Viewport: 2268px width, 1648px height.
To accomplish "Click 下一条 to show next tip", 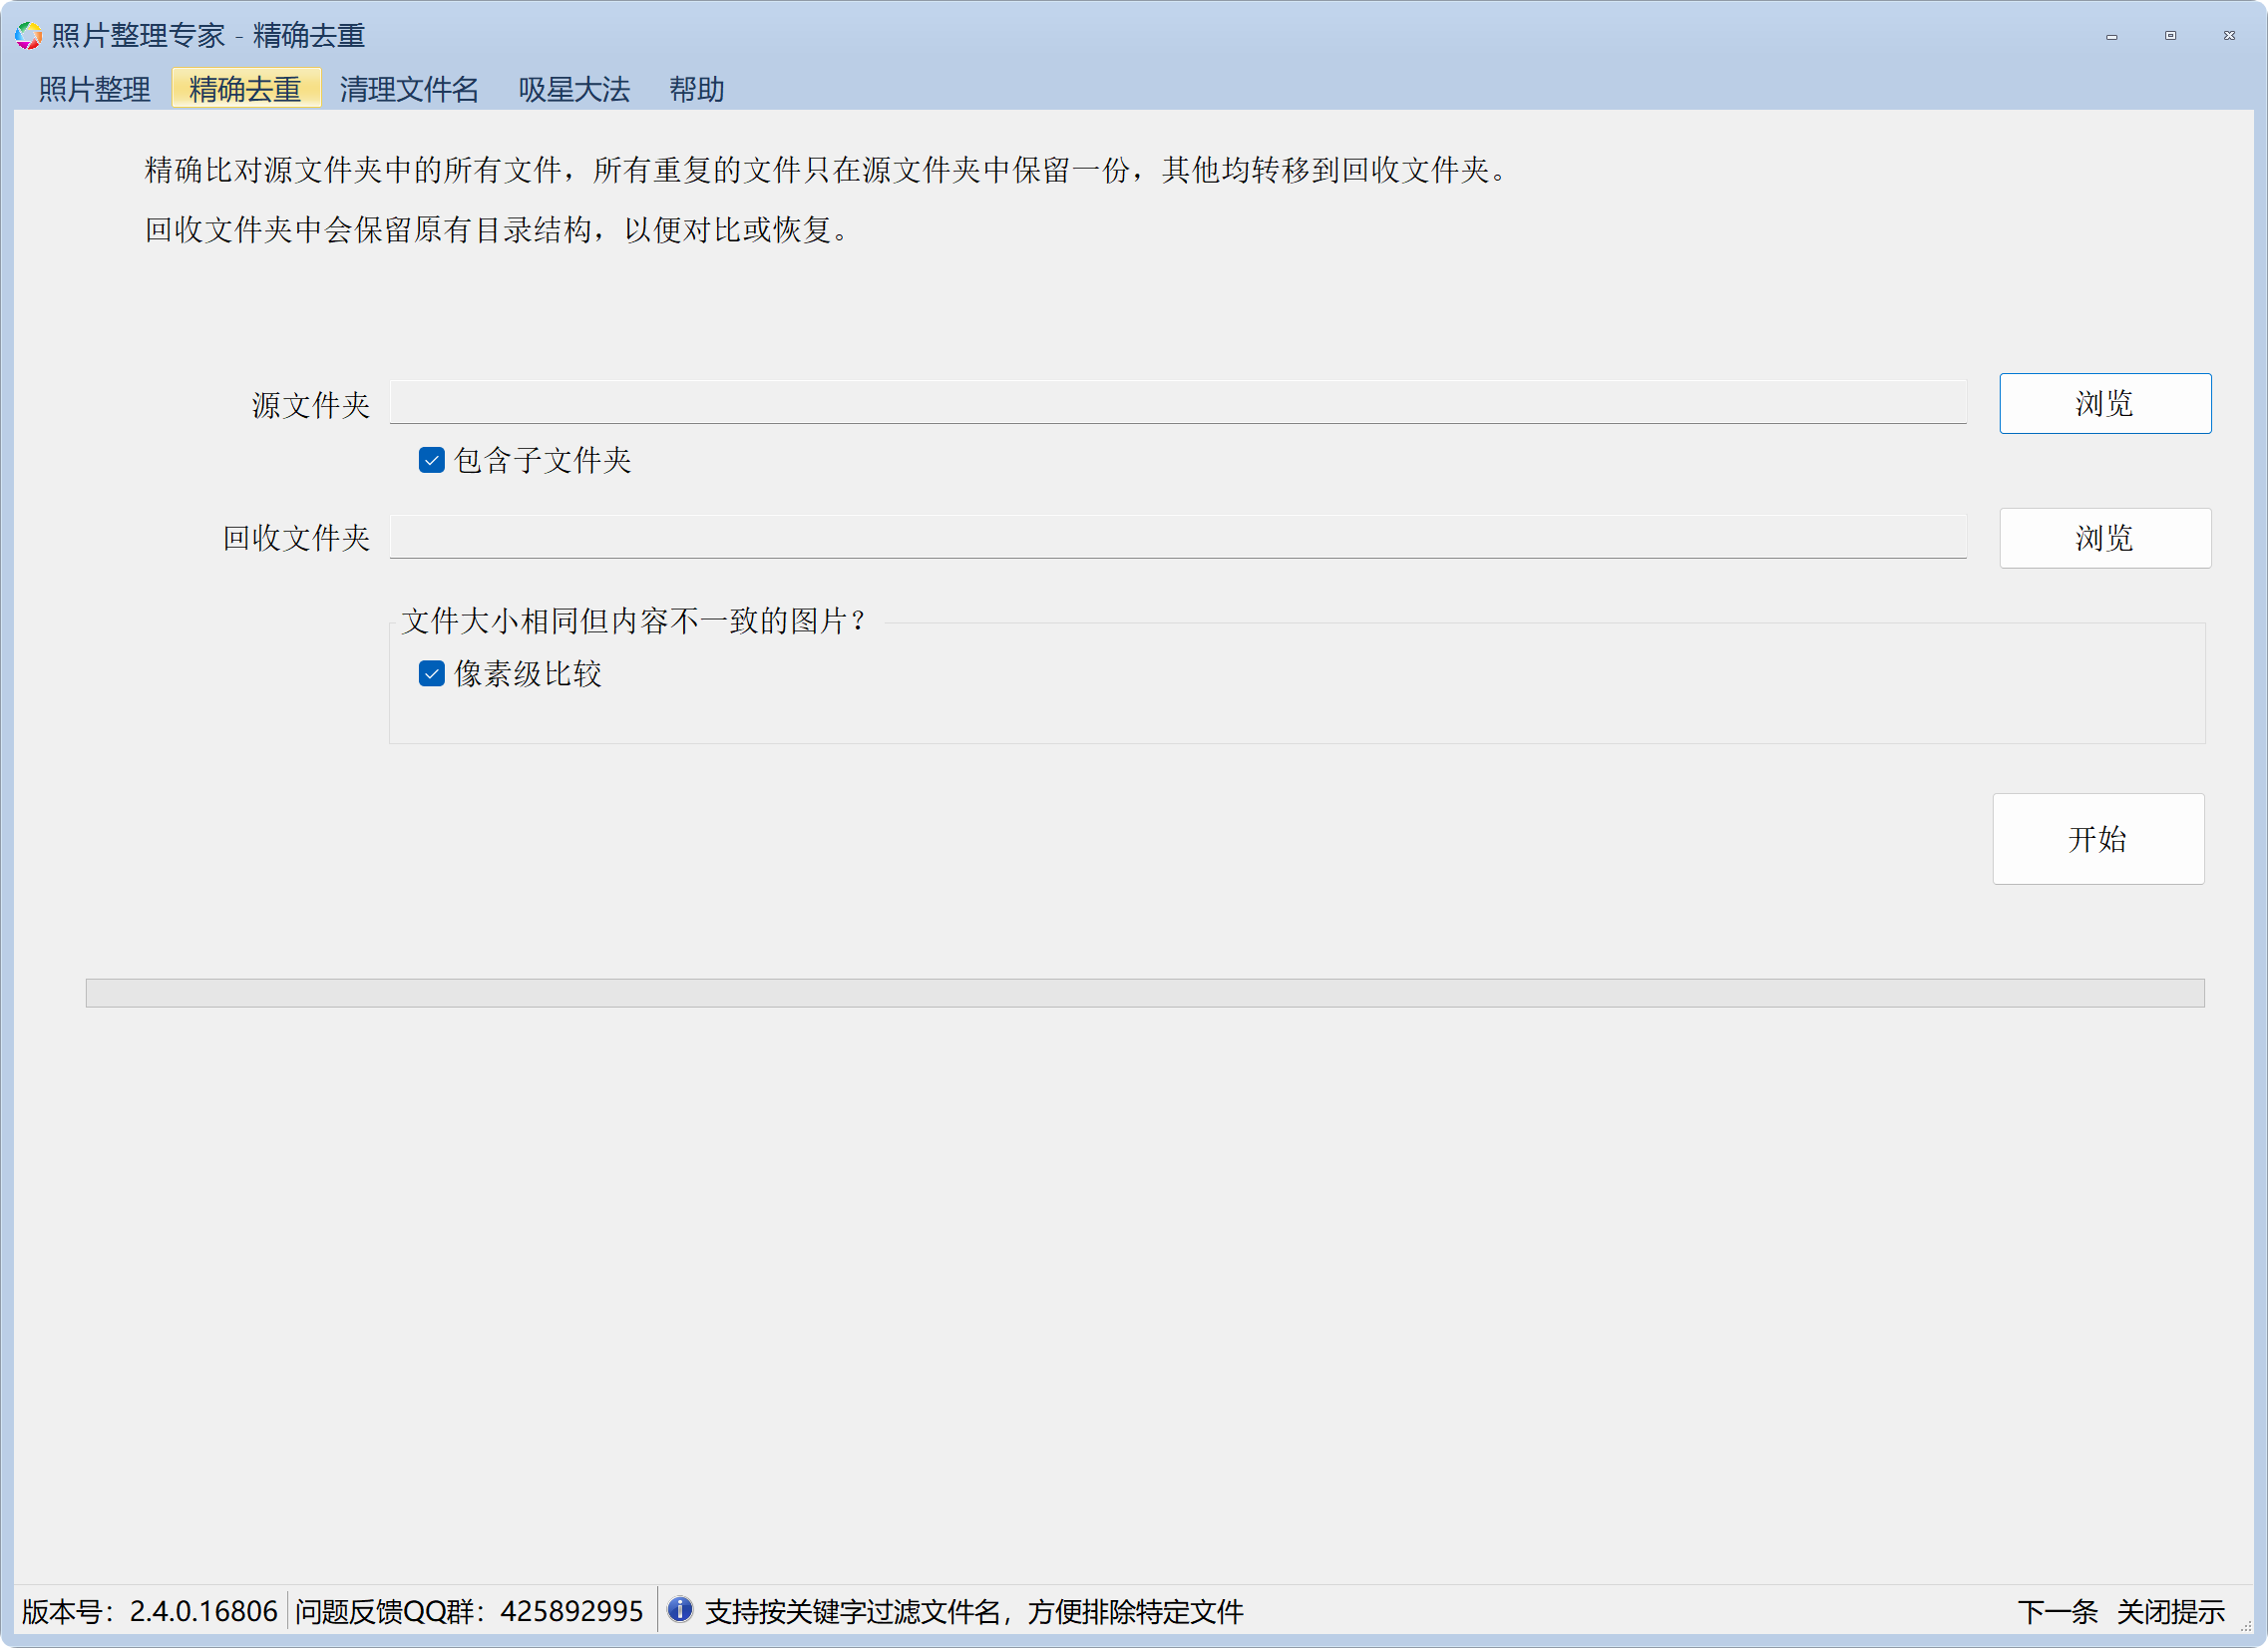I will coord(2056,1611).
